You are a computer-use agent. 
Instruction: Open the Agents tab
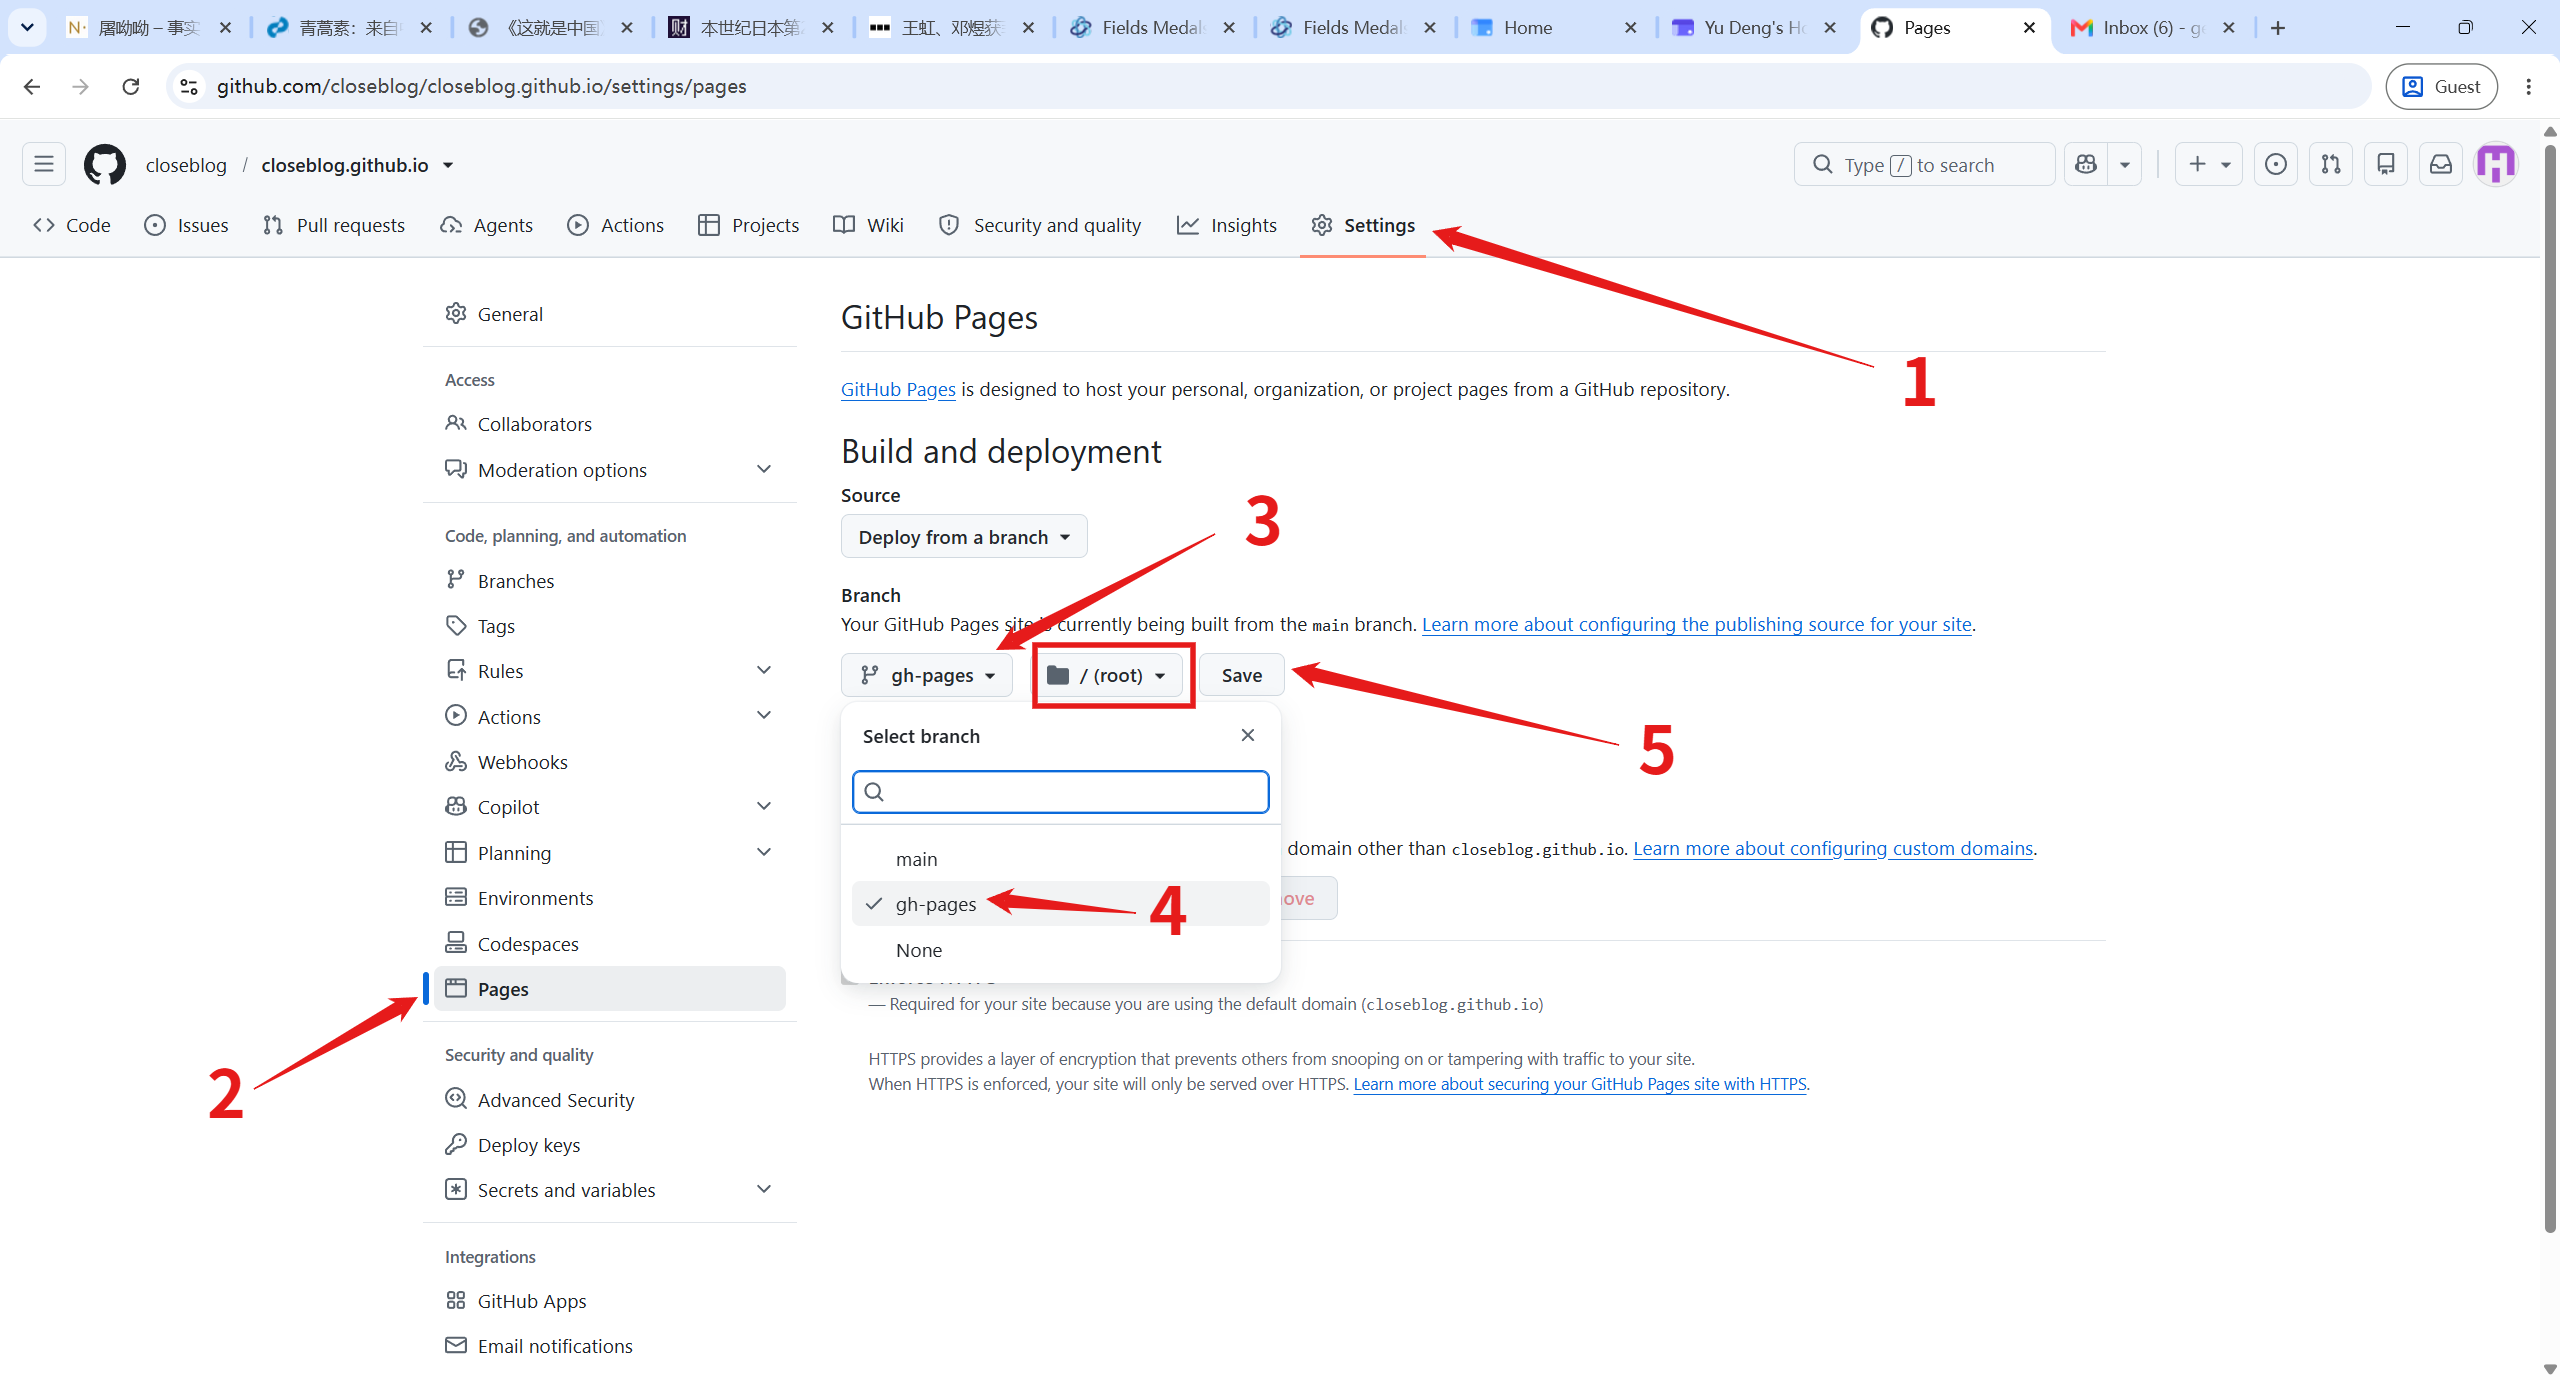(x=487, y=225)
